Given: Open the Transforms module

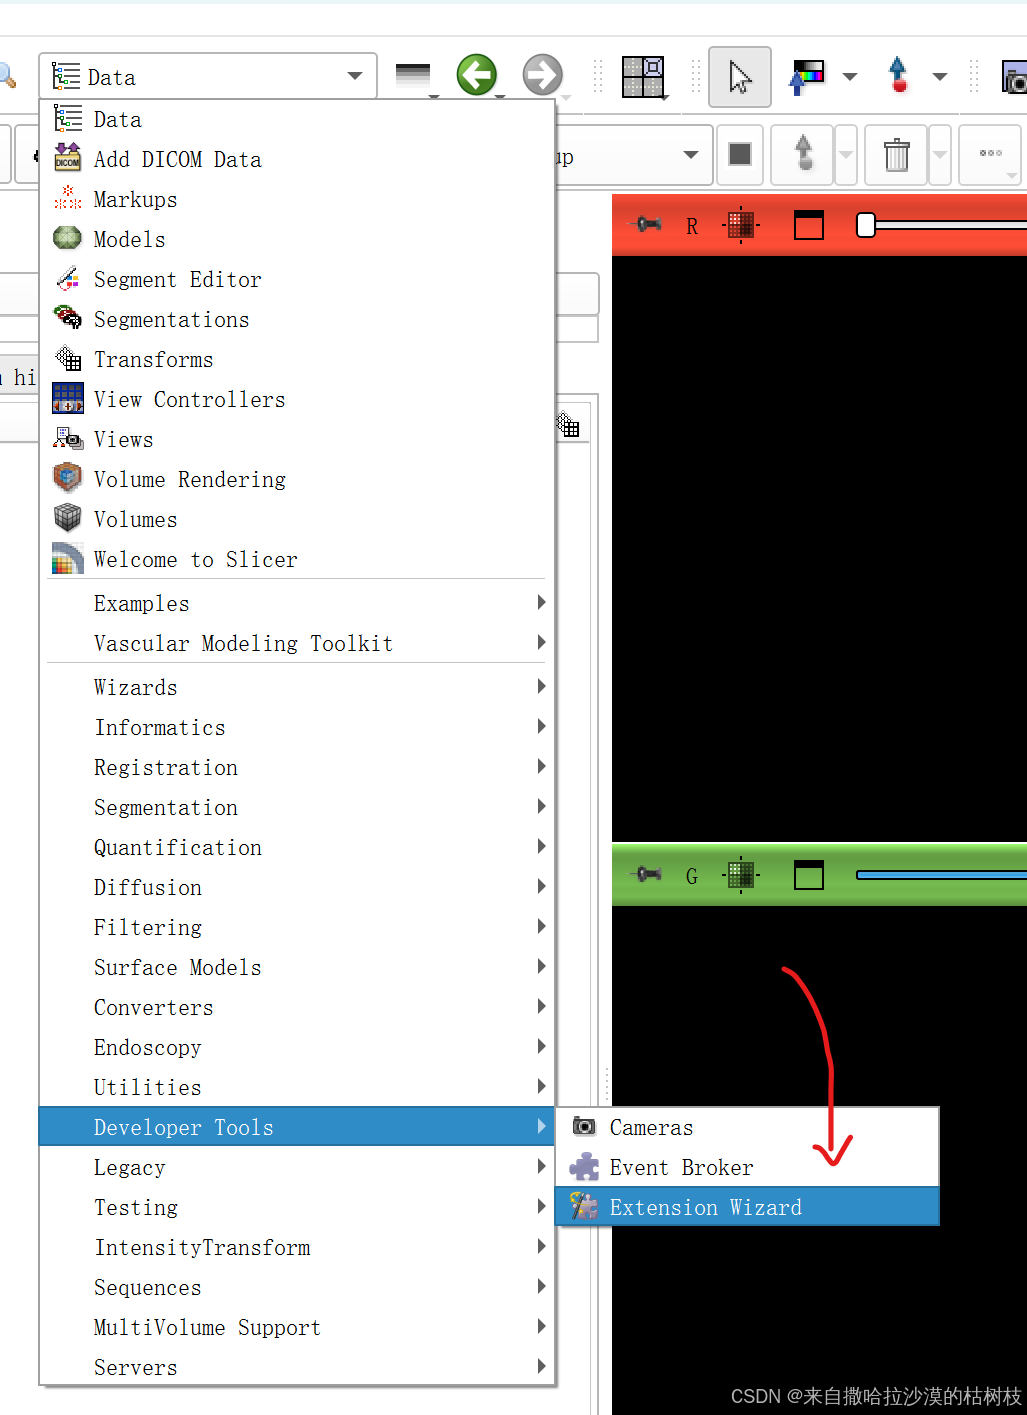Looking at the screenshot, I should [x=297, y=359].
